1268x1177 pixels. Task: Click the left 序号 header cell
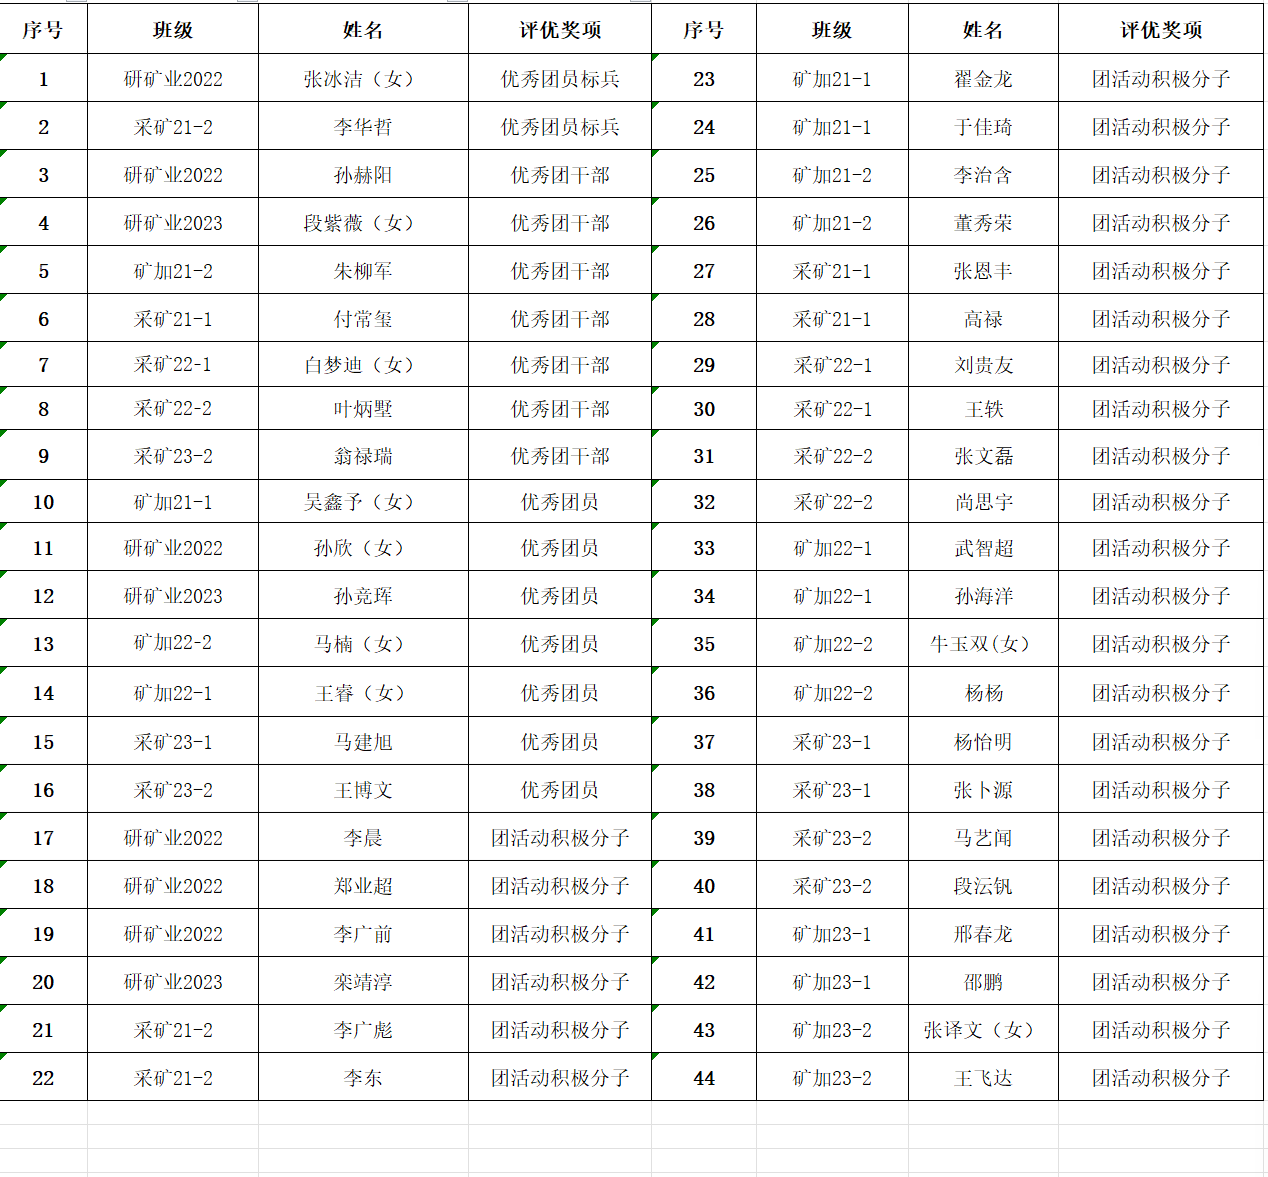pyautogui.click(x=43, y=30)
